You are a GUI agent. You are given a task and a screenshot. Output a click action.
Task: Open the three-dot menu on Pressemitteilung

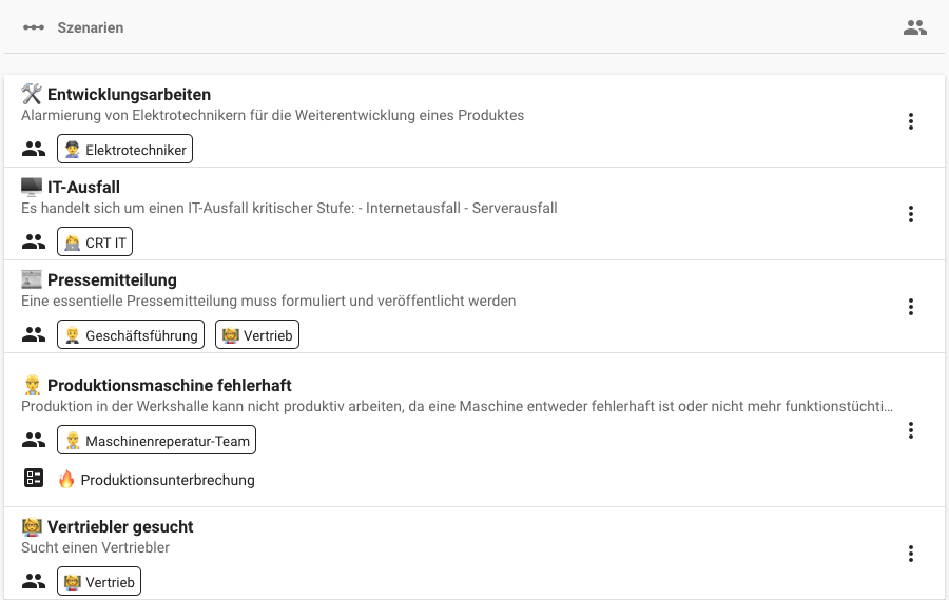(x=911, y=307)
